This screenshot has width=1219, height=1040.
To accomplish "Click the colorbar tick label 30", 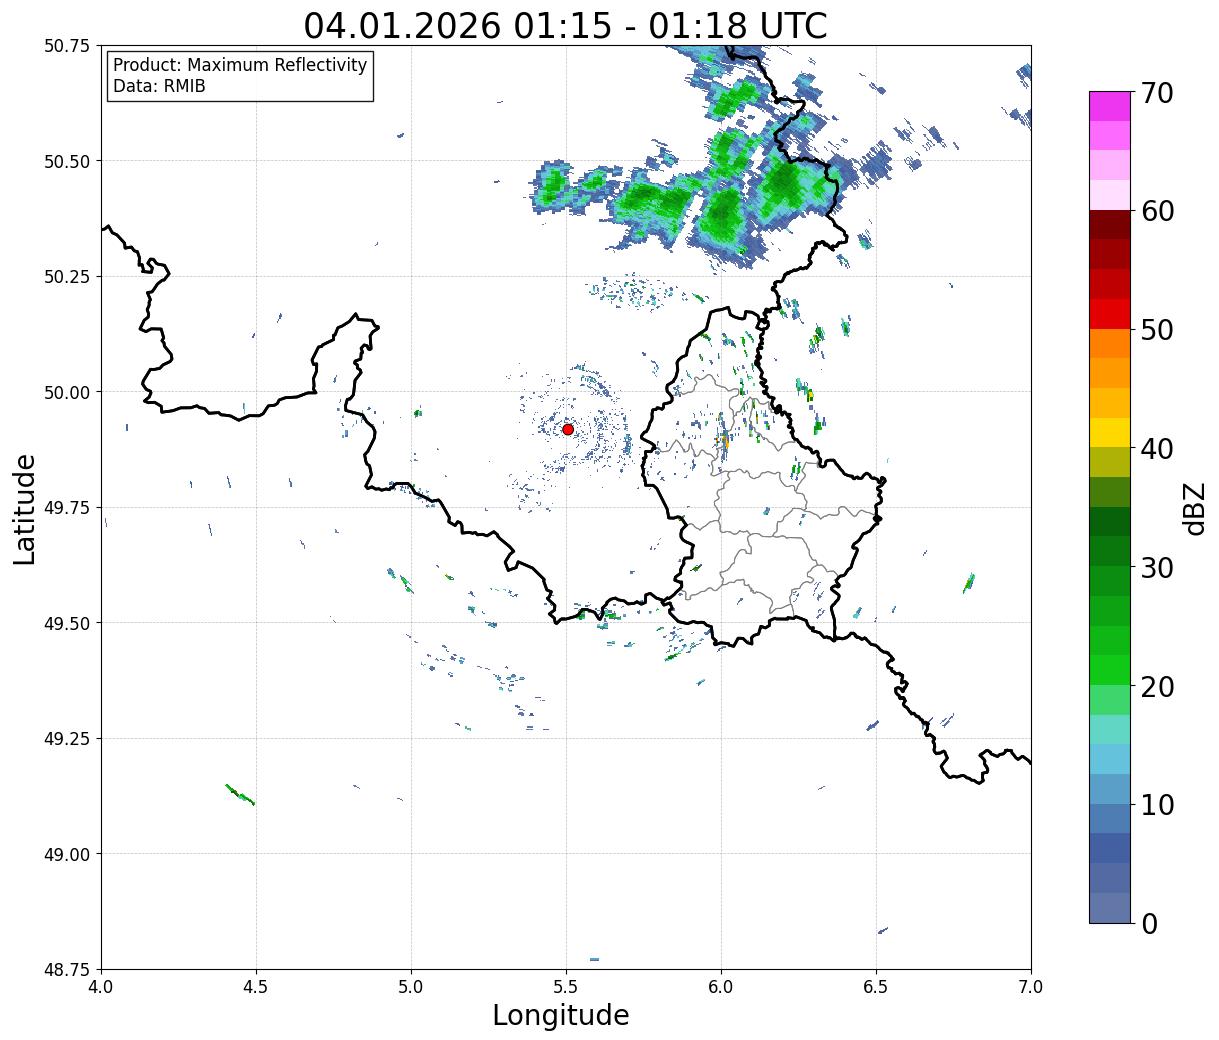I will [1158, 567].
